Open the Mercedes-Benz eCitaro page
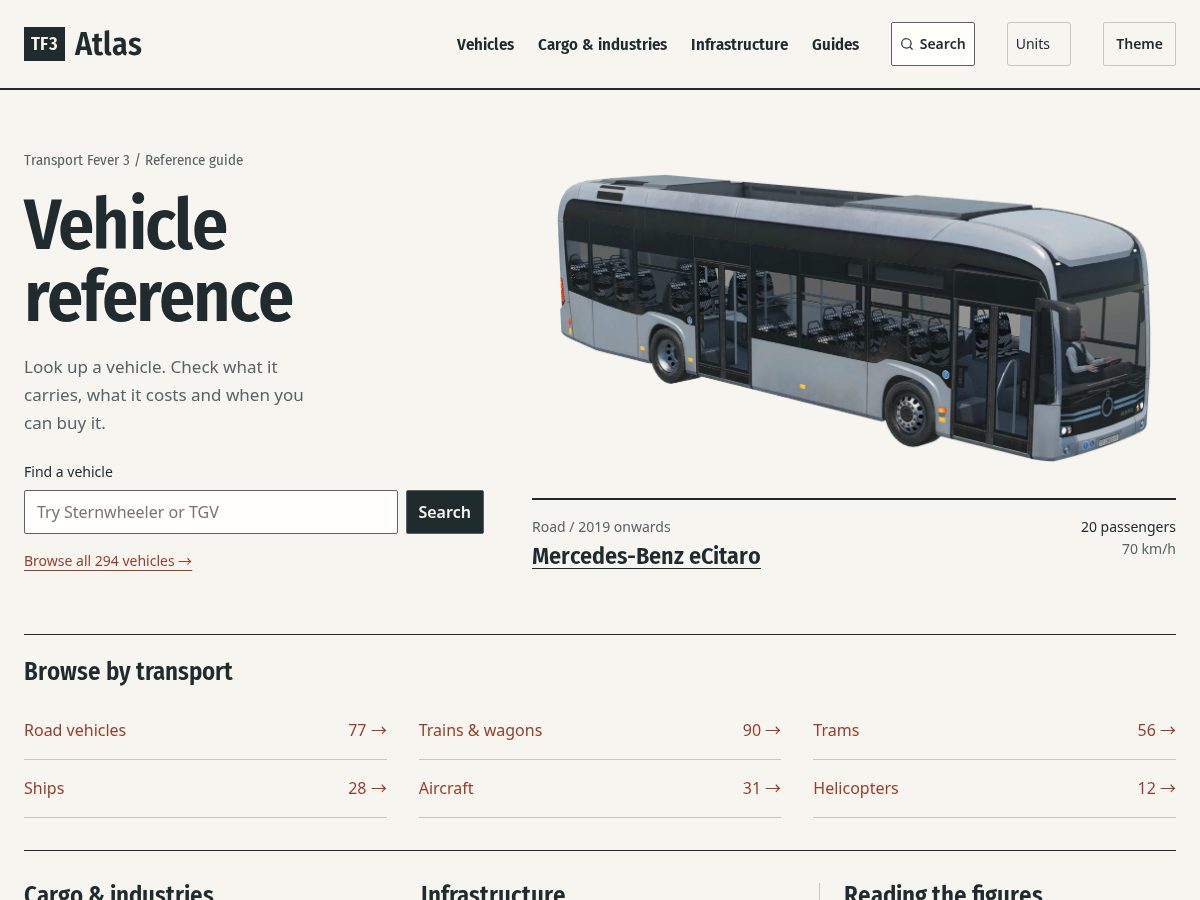The width and height of the screenshot is (1200, 900). (x=646, y=556)
